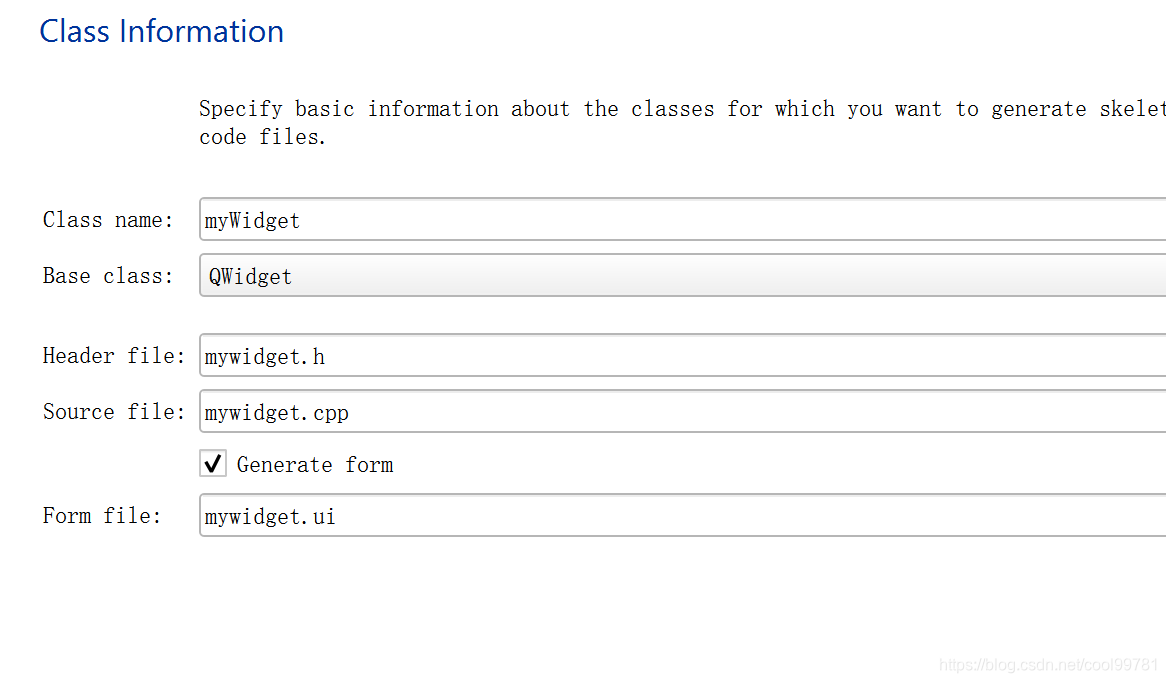The width and height of the screenshot is (1166, 683).
Task: Click the Generate form label text
Action: (x=315, y=465)
